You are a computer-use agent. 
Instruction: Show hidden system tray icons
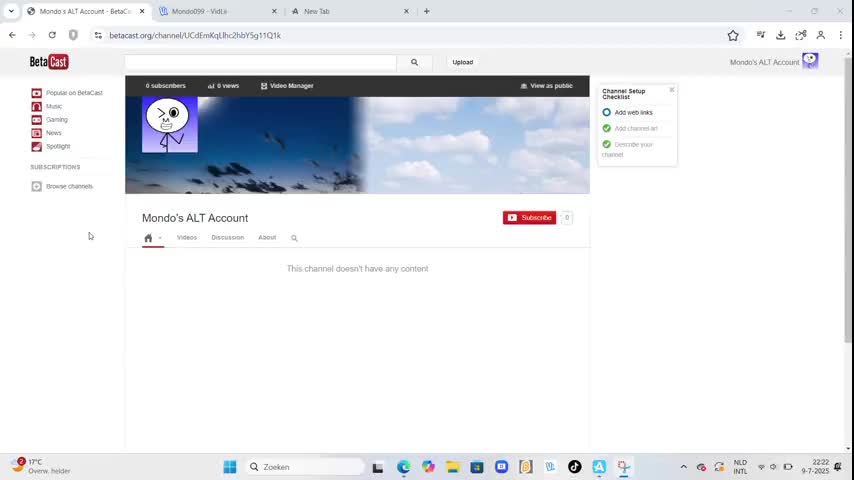(x=684, y=467)
